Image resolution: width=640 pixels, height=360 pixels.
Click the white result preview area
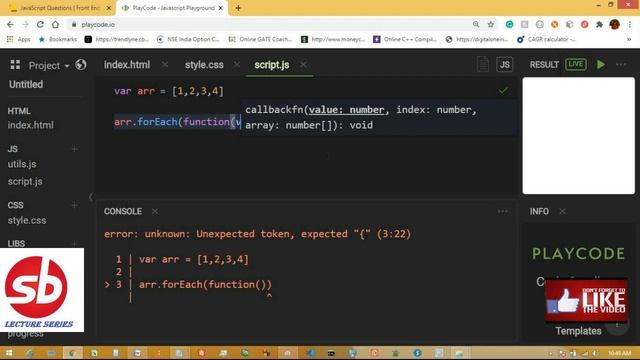578,136
